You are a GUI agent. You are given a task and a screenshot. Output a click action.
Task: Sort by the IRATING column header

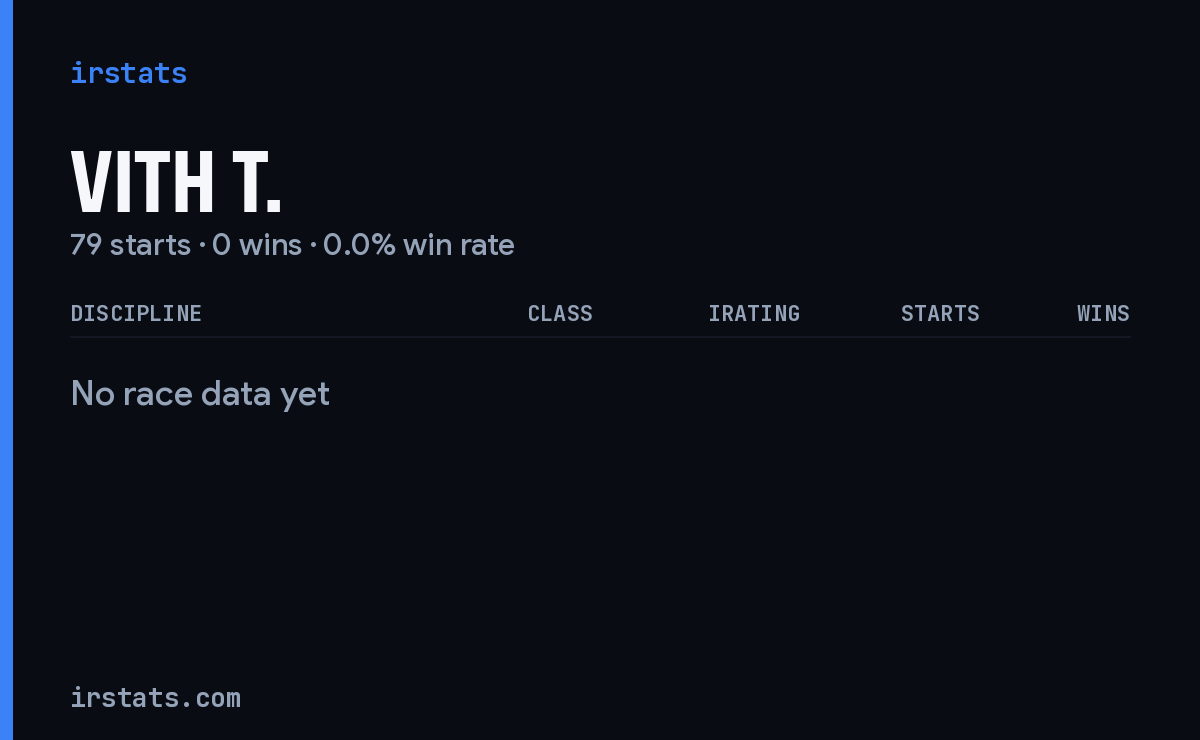[754, 313]
